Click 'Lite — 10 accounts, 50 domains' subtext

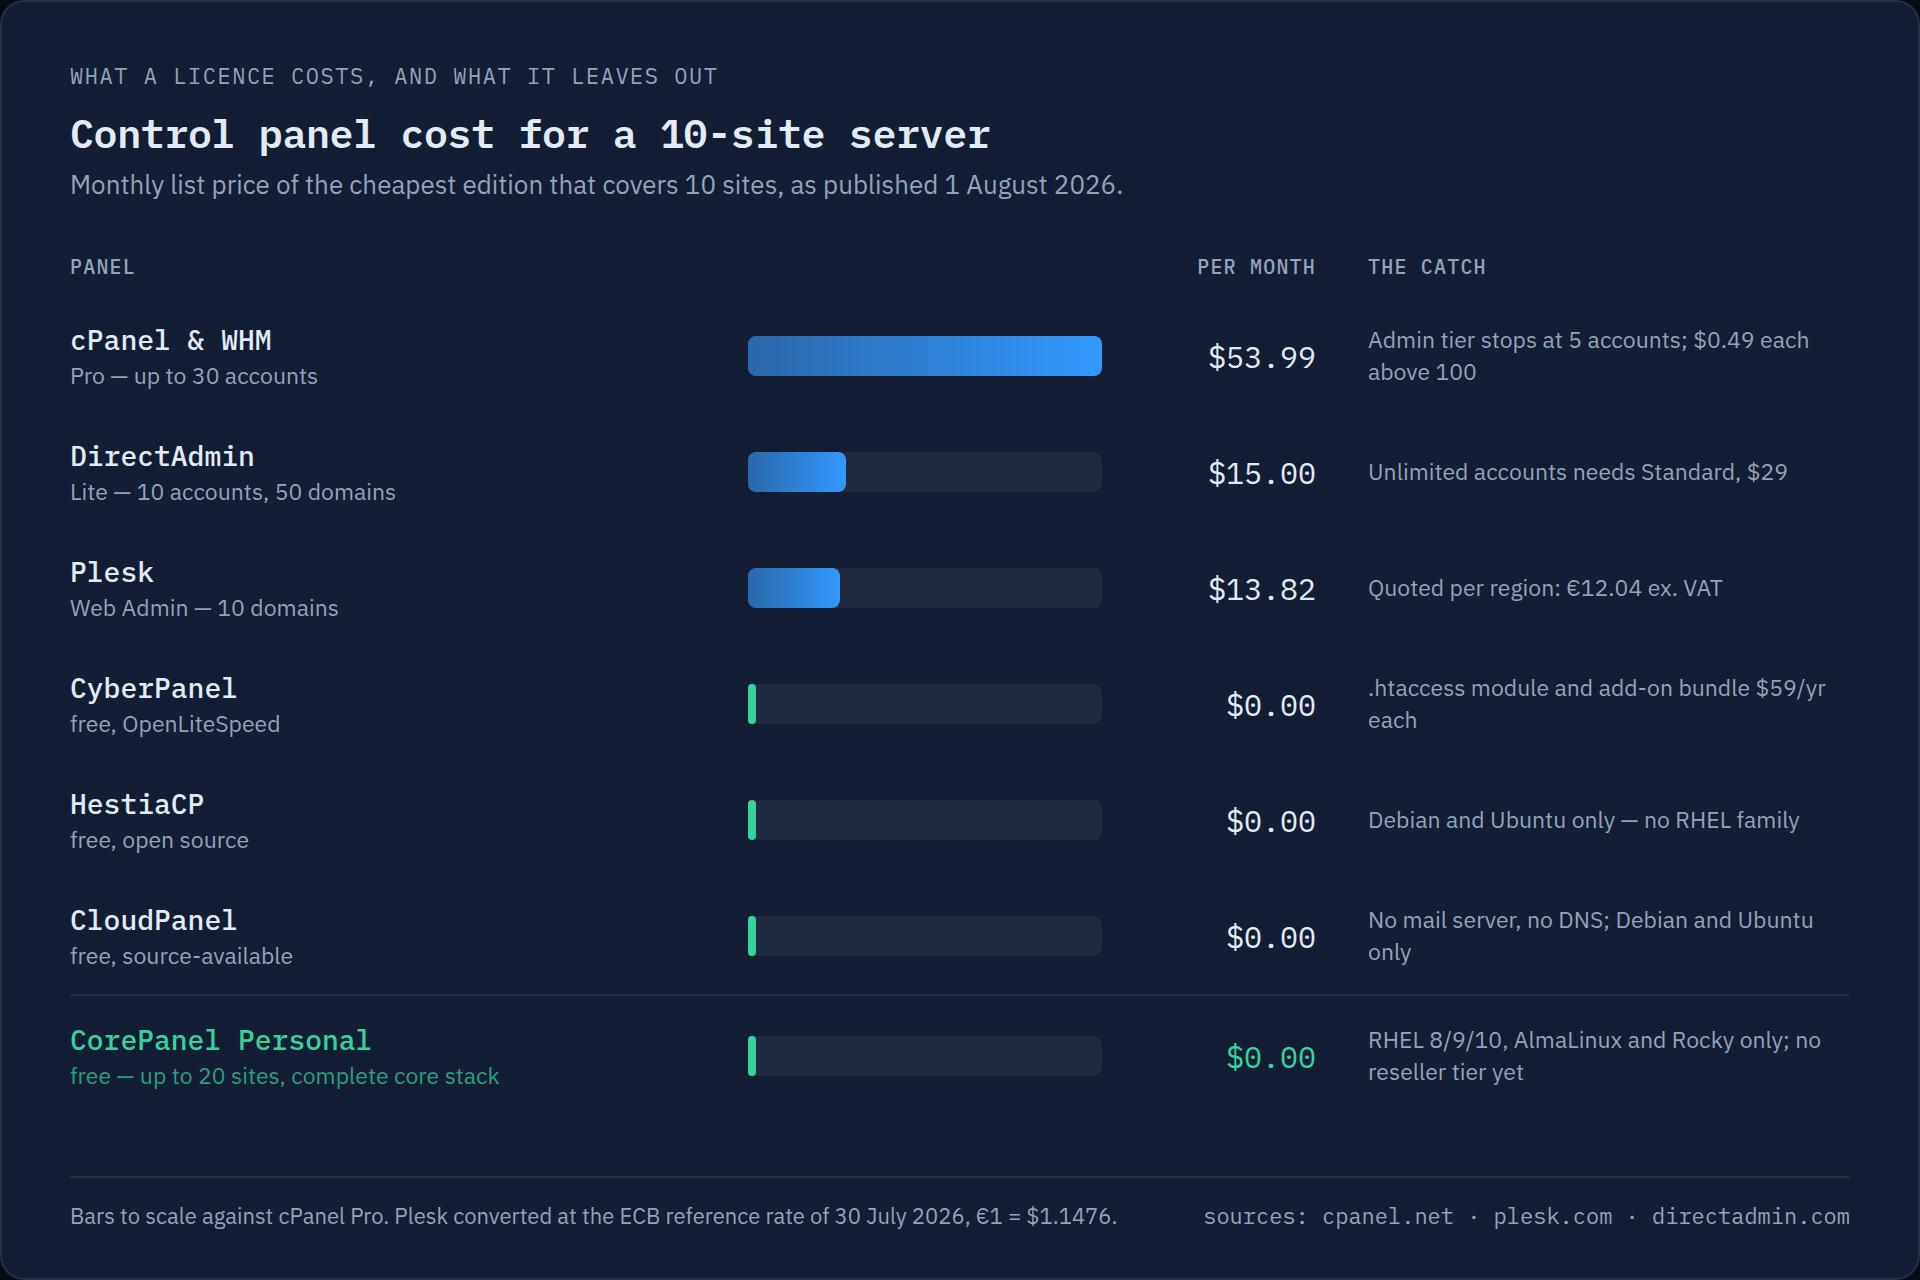(233, 492)
